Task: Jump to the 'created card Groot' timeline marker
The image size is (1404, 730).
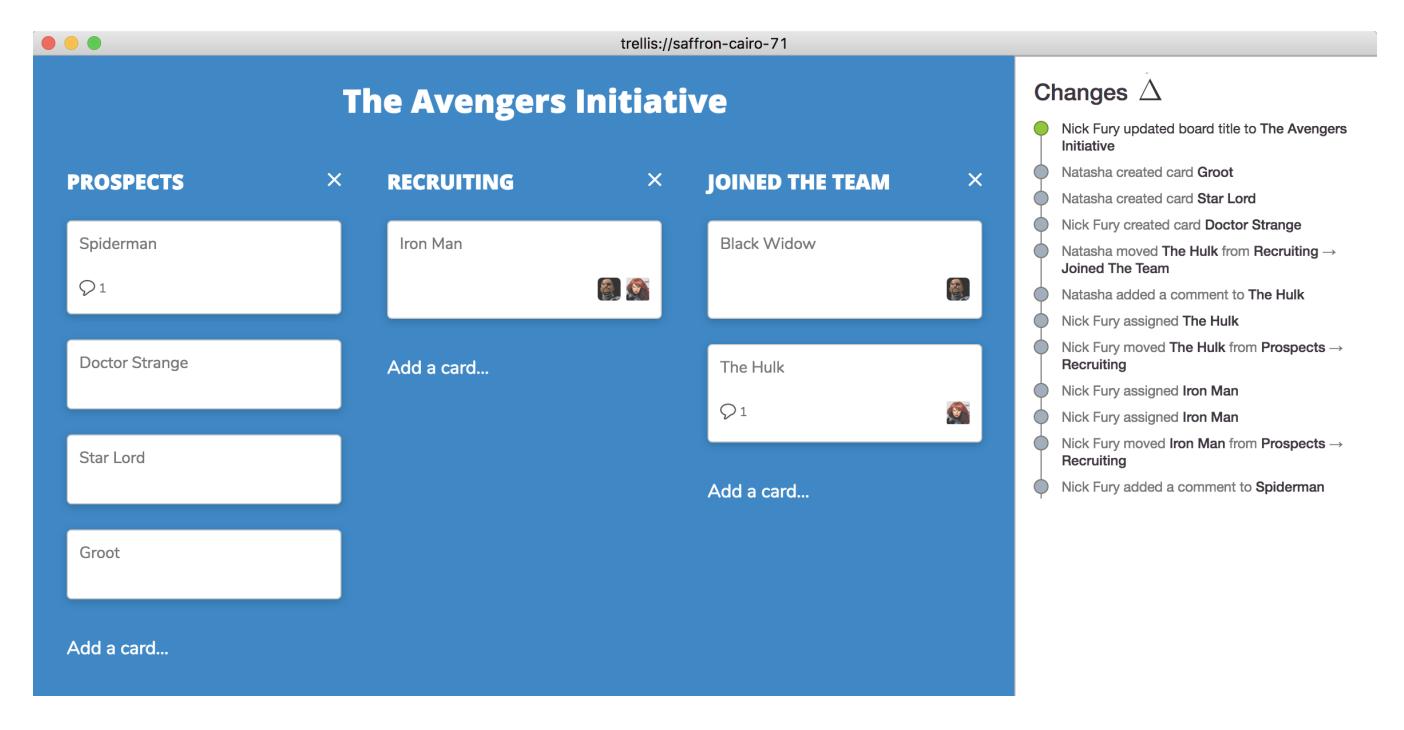Action: (1041, 172)
